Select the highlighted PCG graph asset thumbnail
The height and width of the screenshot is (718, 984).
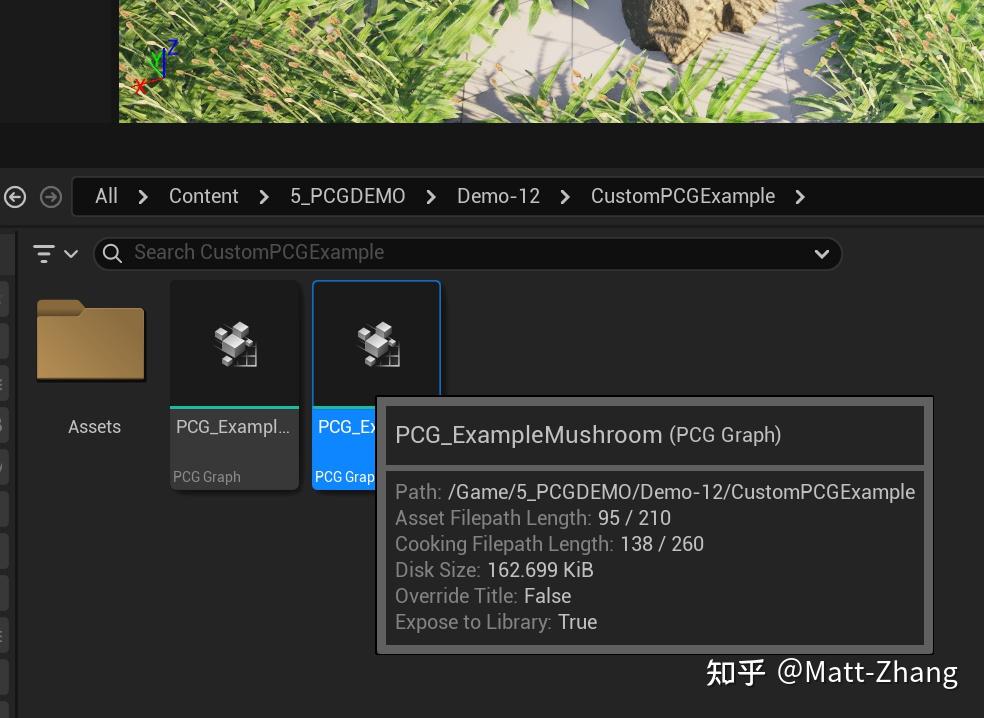pyautogui.click(x=377, y=344)
